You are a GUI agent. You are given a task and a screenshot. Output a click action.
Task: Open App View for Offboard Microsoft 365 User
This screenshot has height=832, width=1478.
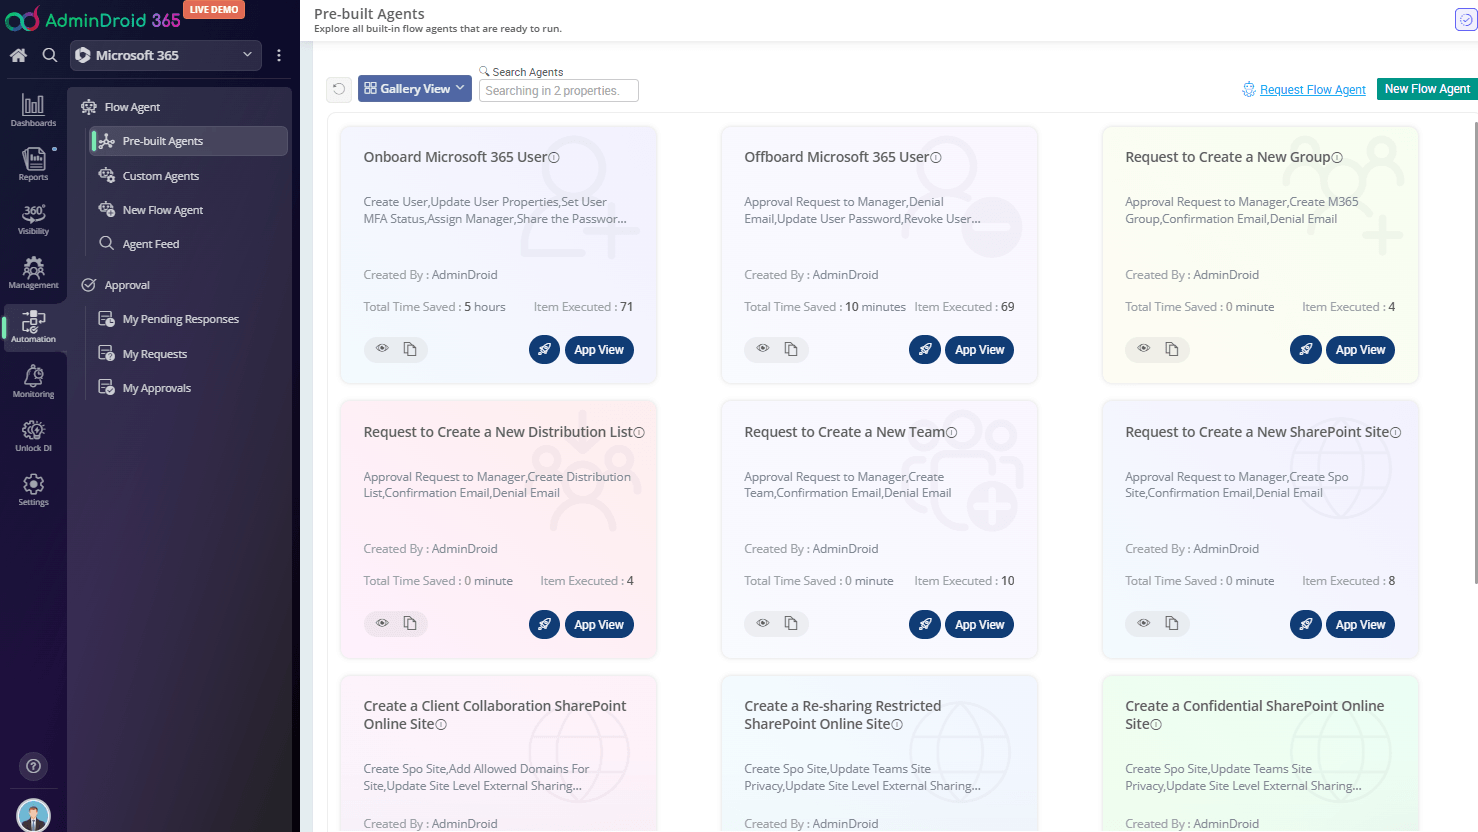click(979, 350)
